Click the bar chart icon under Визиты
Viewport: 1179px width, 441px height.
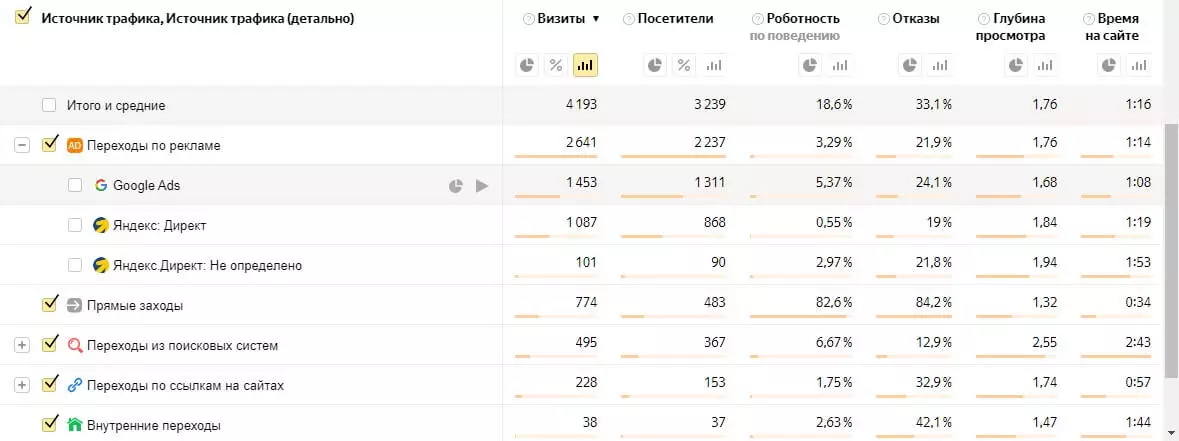[585, 65]
